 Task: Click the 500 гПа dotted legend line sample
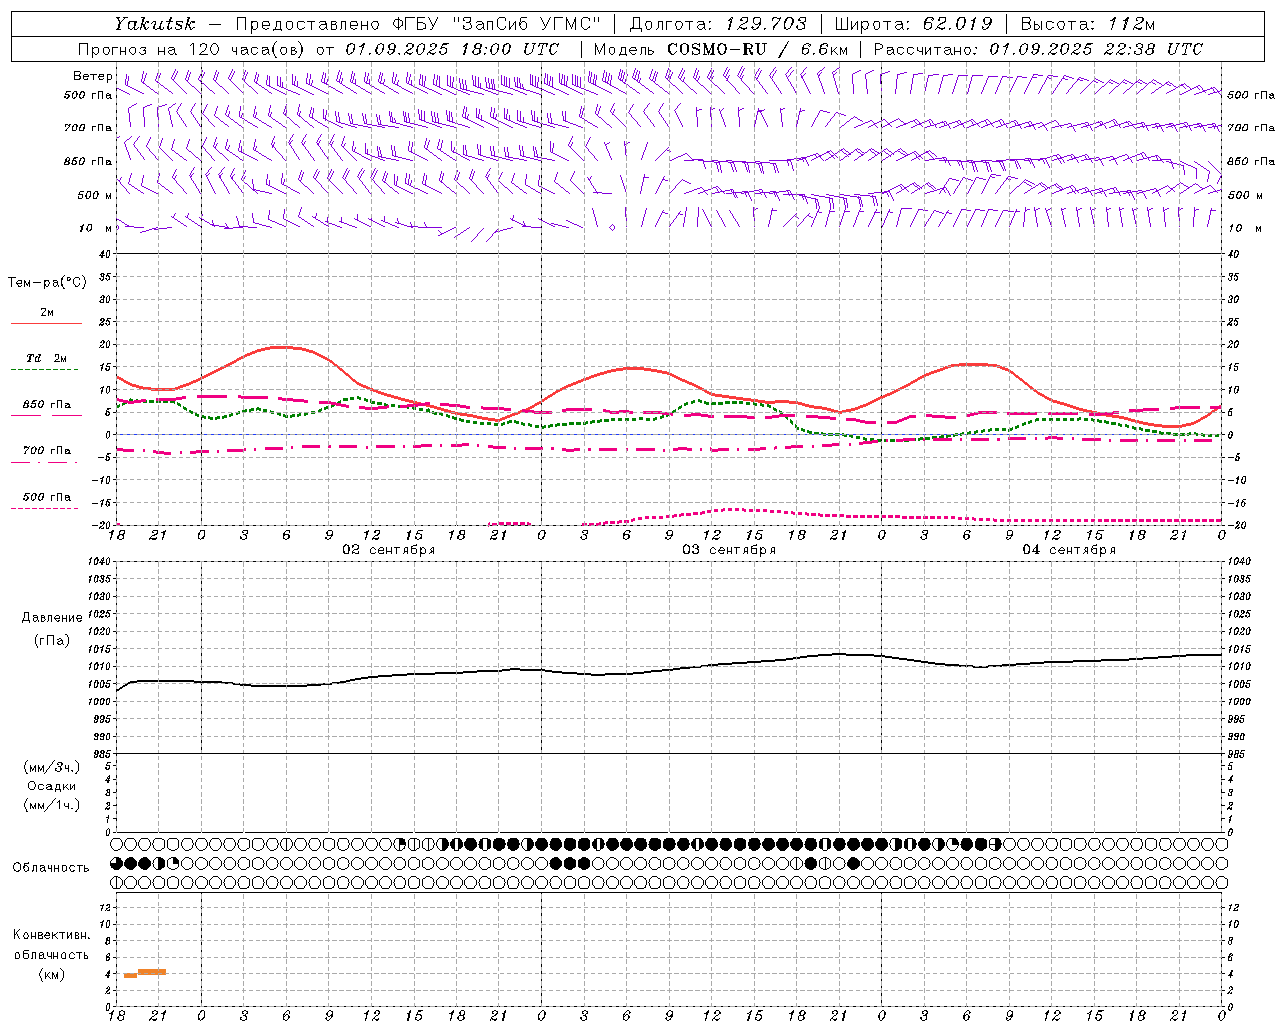coord(44,508)
